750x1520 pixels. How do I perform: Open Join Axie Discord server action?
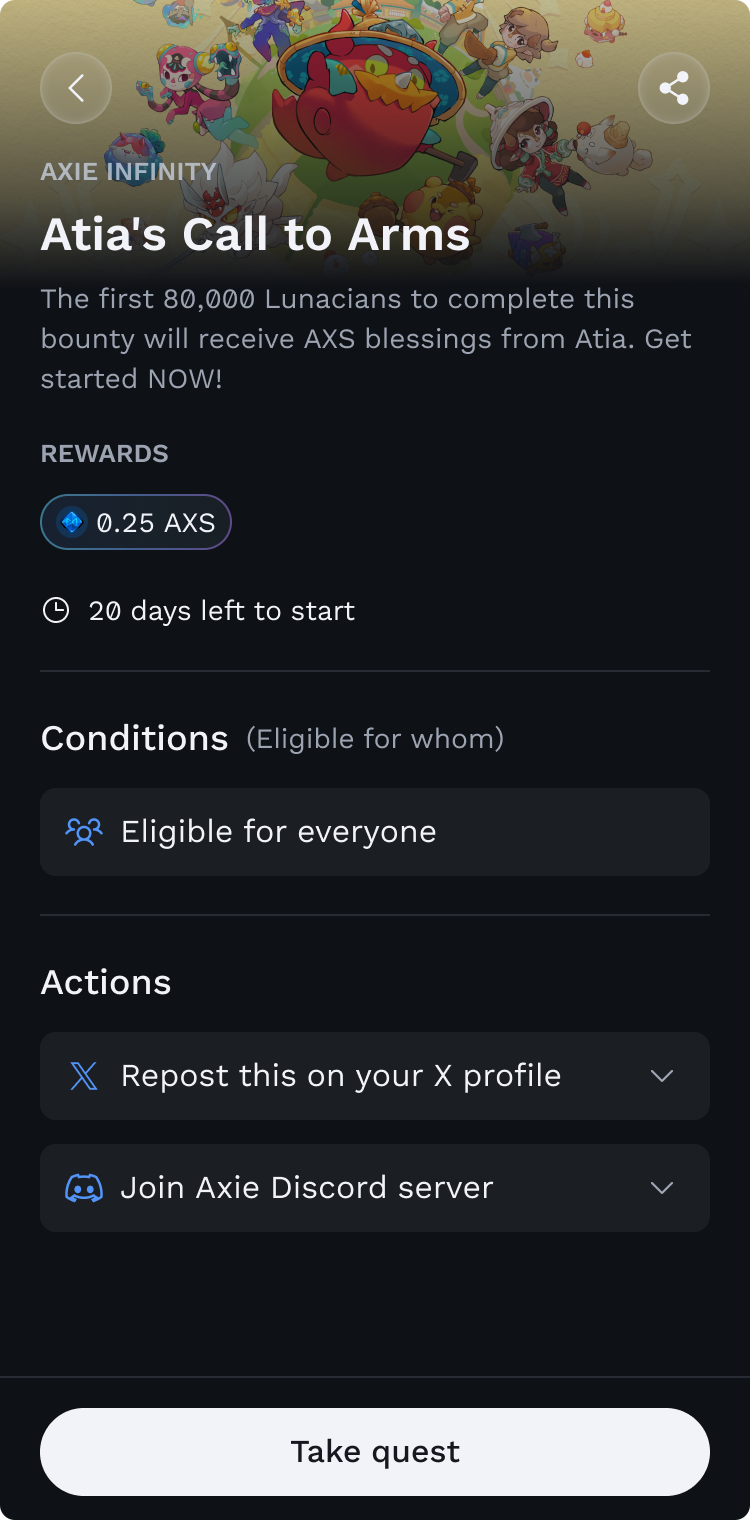(375, 1188)
